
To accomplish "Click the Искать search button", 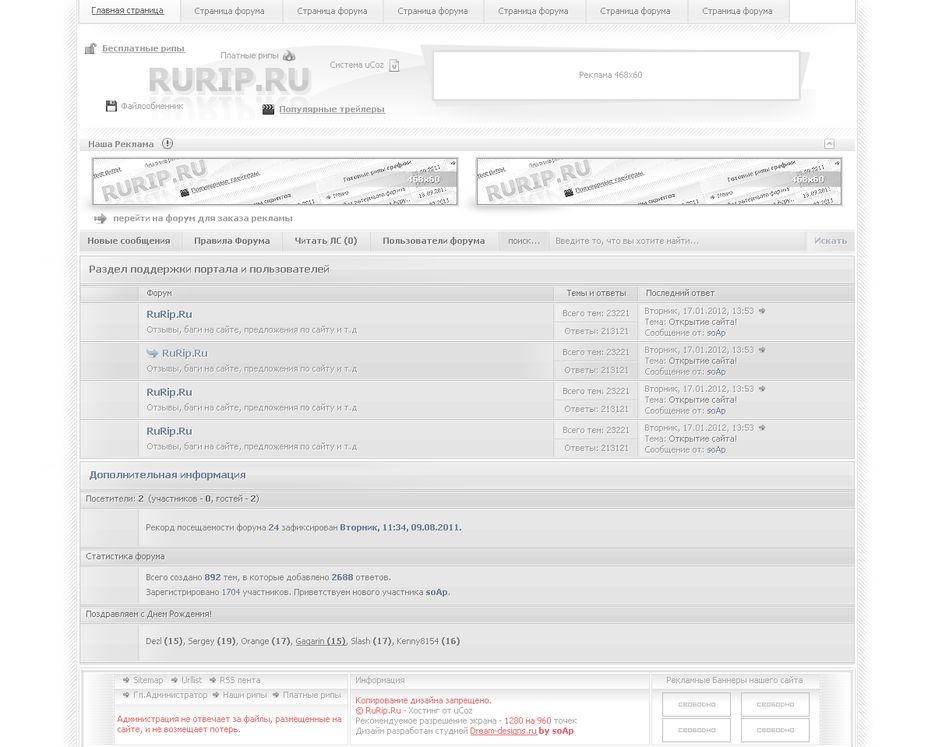I will 830,241.
